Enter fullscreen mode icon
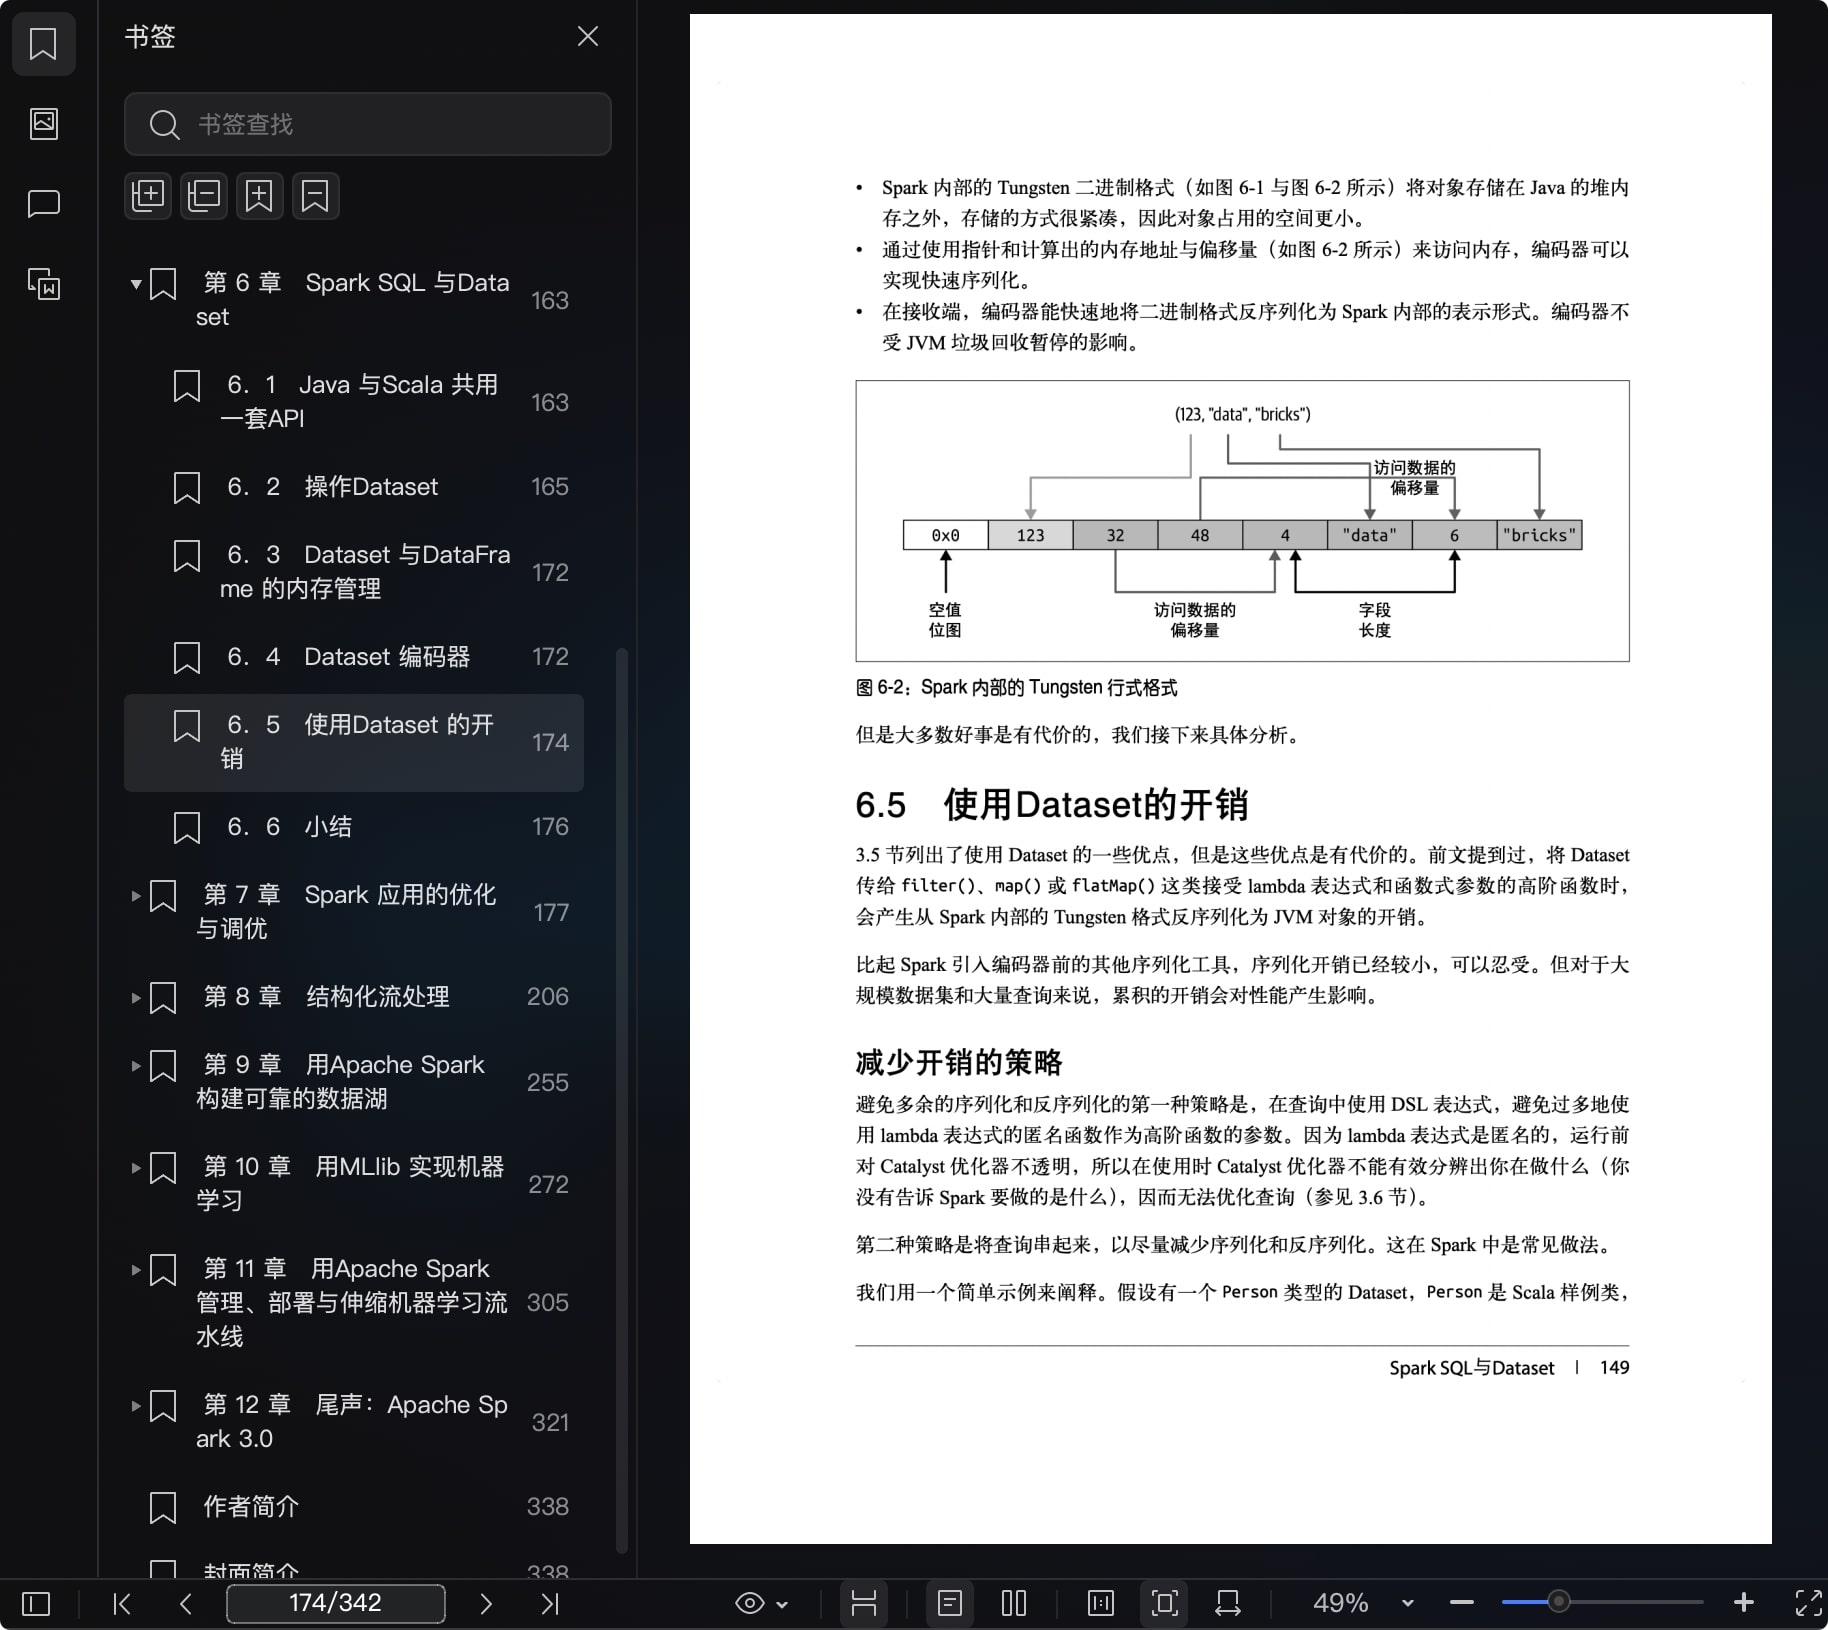 click(1808, 1604)
